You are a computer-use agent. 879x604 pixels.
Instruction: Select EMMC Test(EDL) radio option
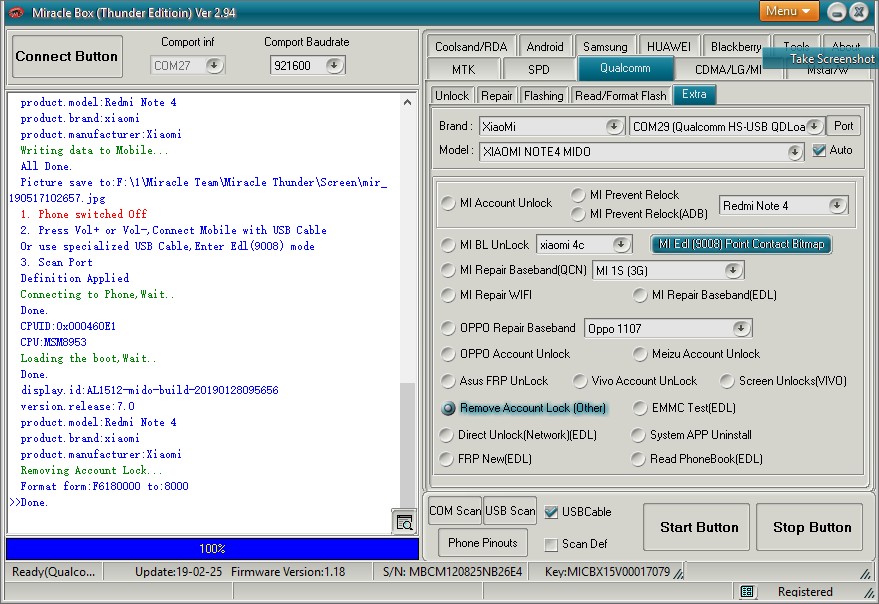click(640, 408)
